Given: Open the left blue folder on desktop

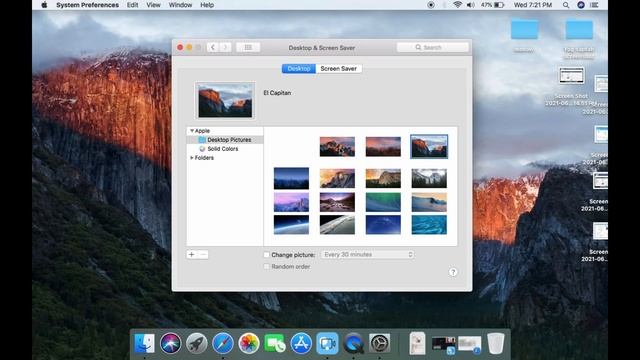Looking at the screenshot, I should coord(524,29).
